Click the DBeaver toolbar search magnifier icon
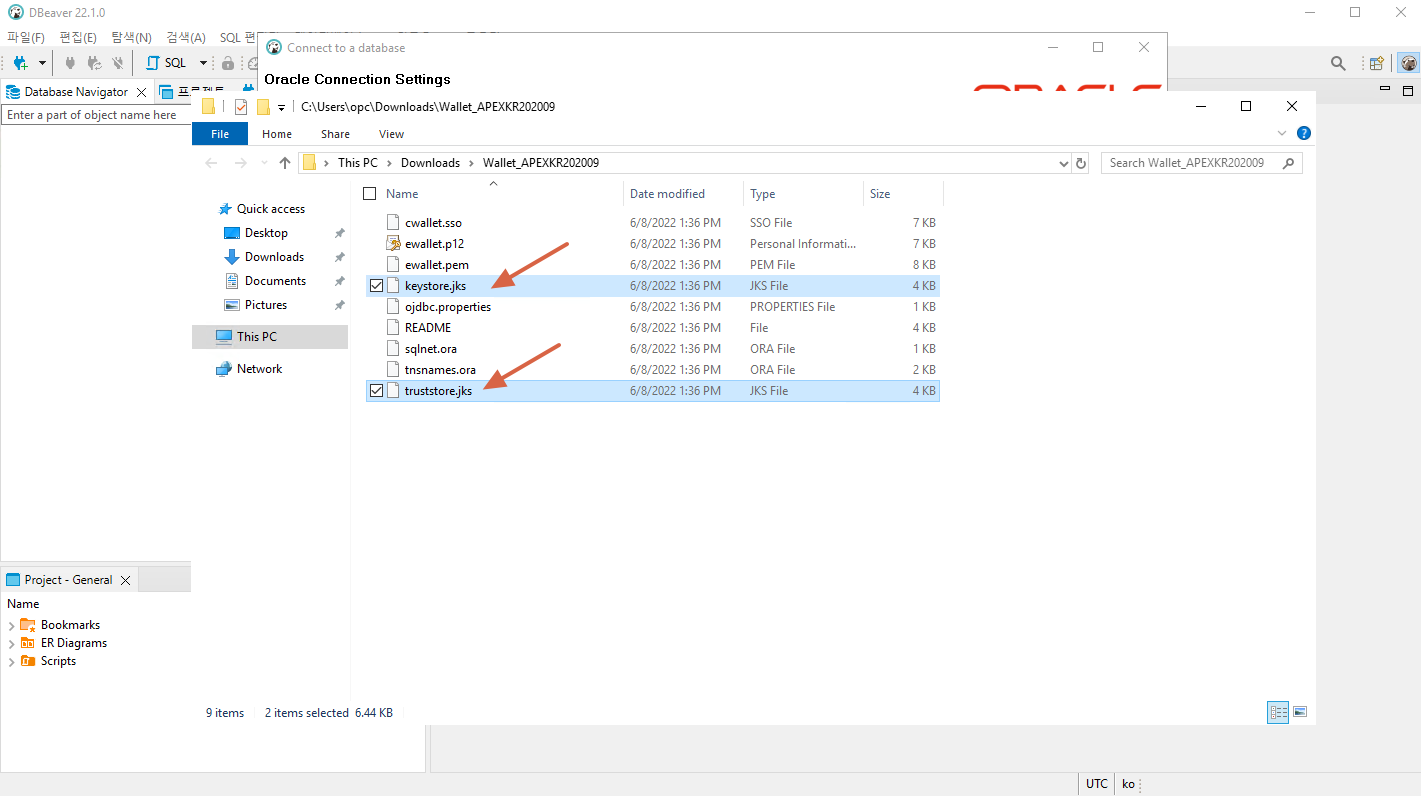The width and height of the screenshot is (1421, 796). (x=1338, y=63)
